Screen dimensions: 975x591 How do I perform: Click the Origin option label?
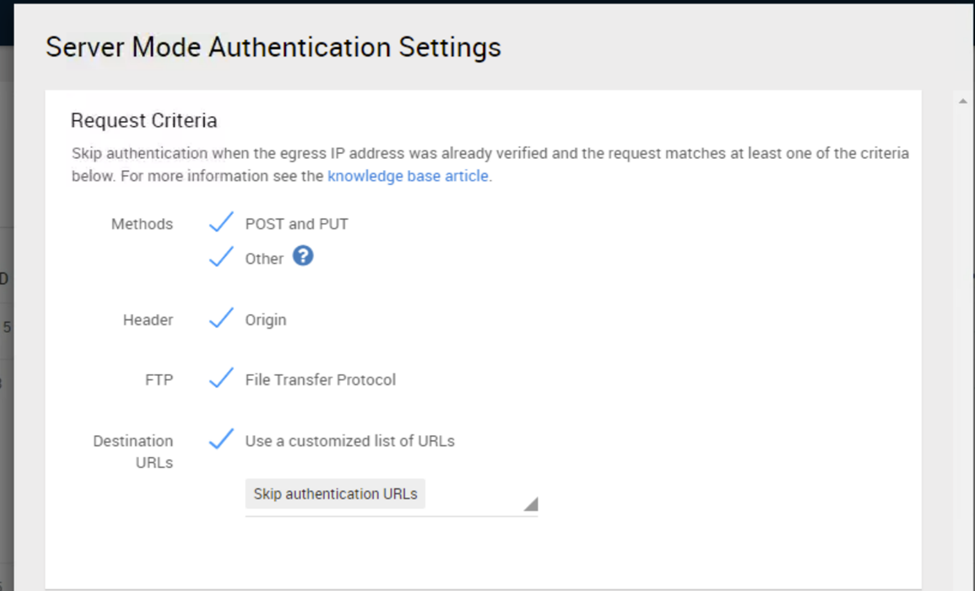(266, 320)
